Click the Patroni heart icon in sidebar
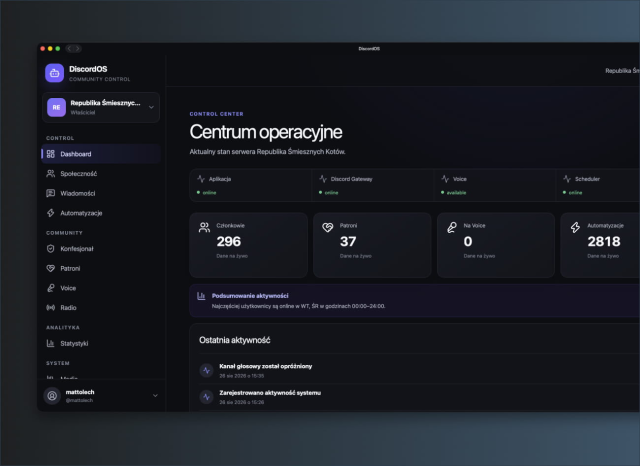Viewport: 640px width, 466px height. [x=51, y=268]
